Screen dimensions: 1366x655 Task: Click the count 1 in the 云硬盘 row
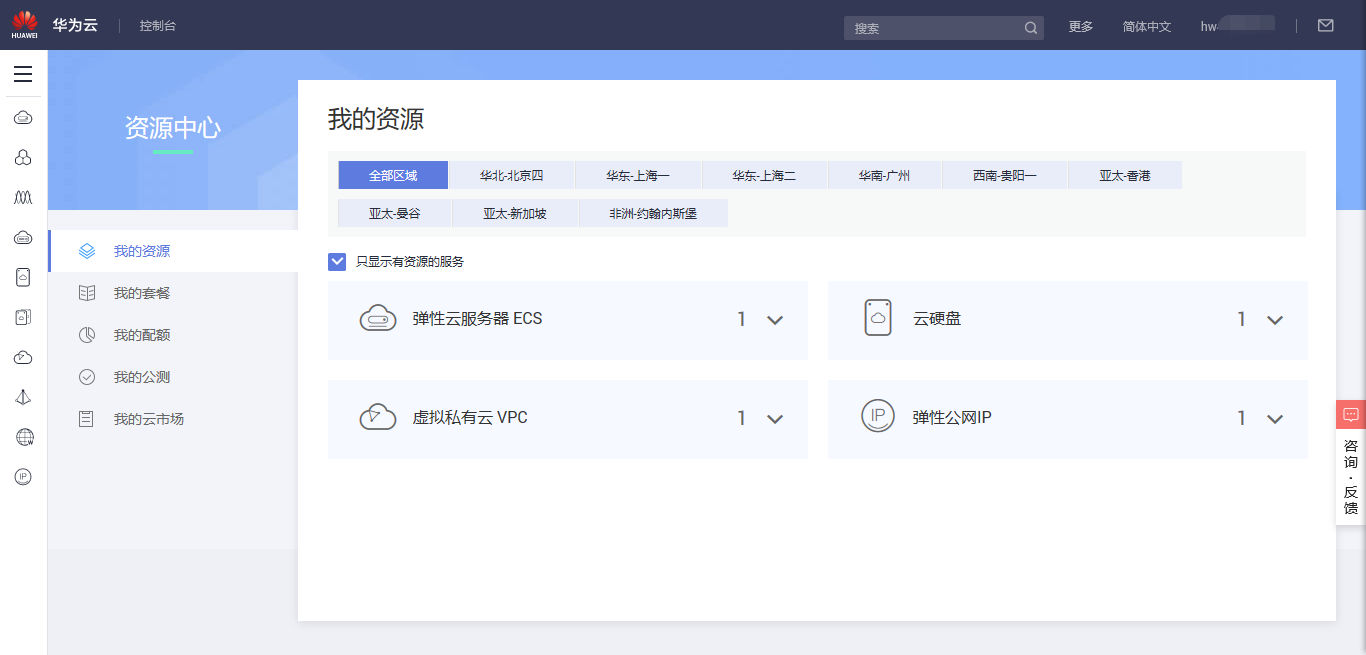(x=1242, y=320)
